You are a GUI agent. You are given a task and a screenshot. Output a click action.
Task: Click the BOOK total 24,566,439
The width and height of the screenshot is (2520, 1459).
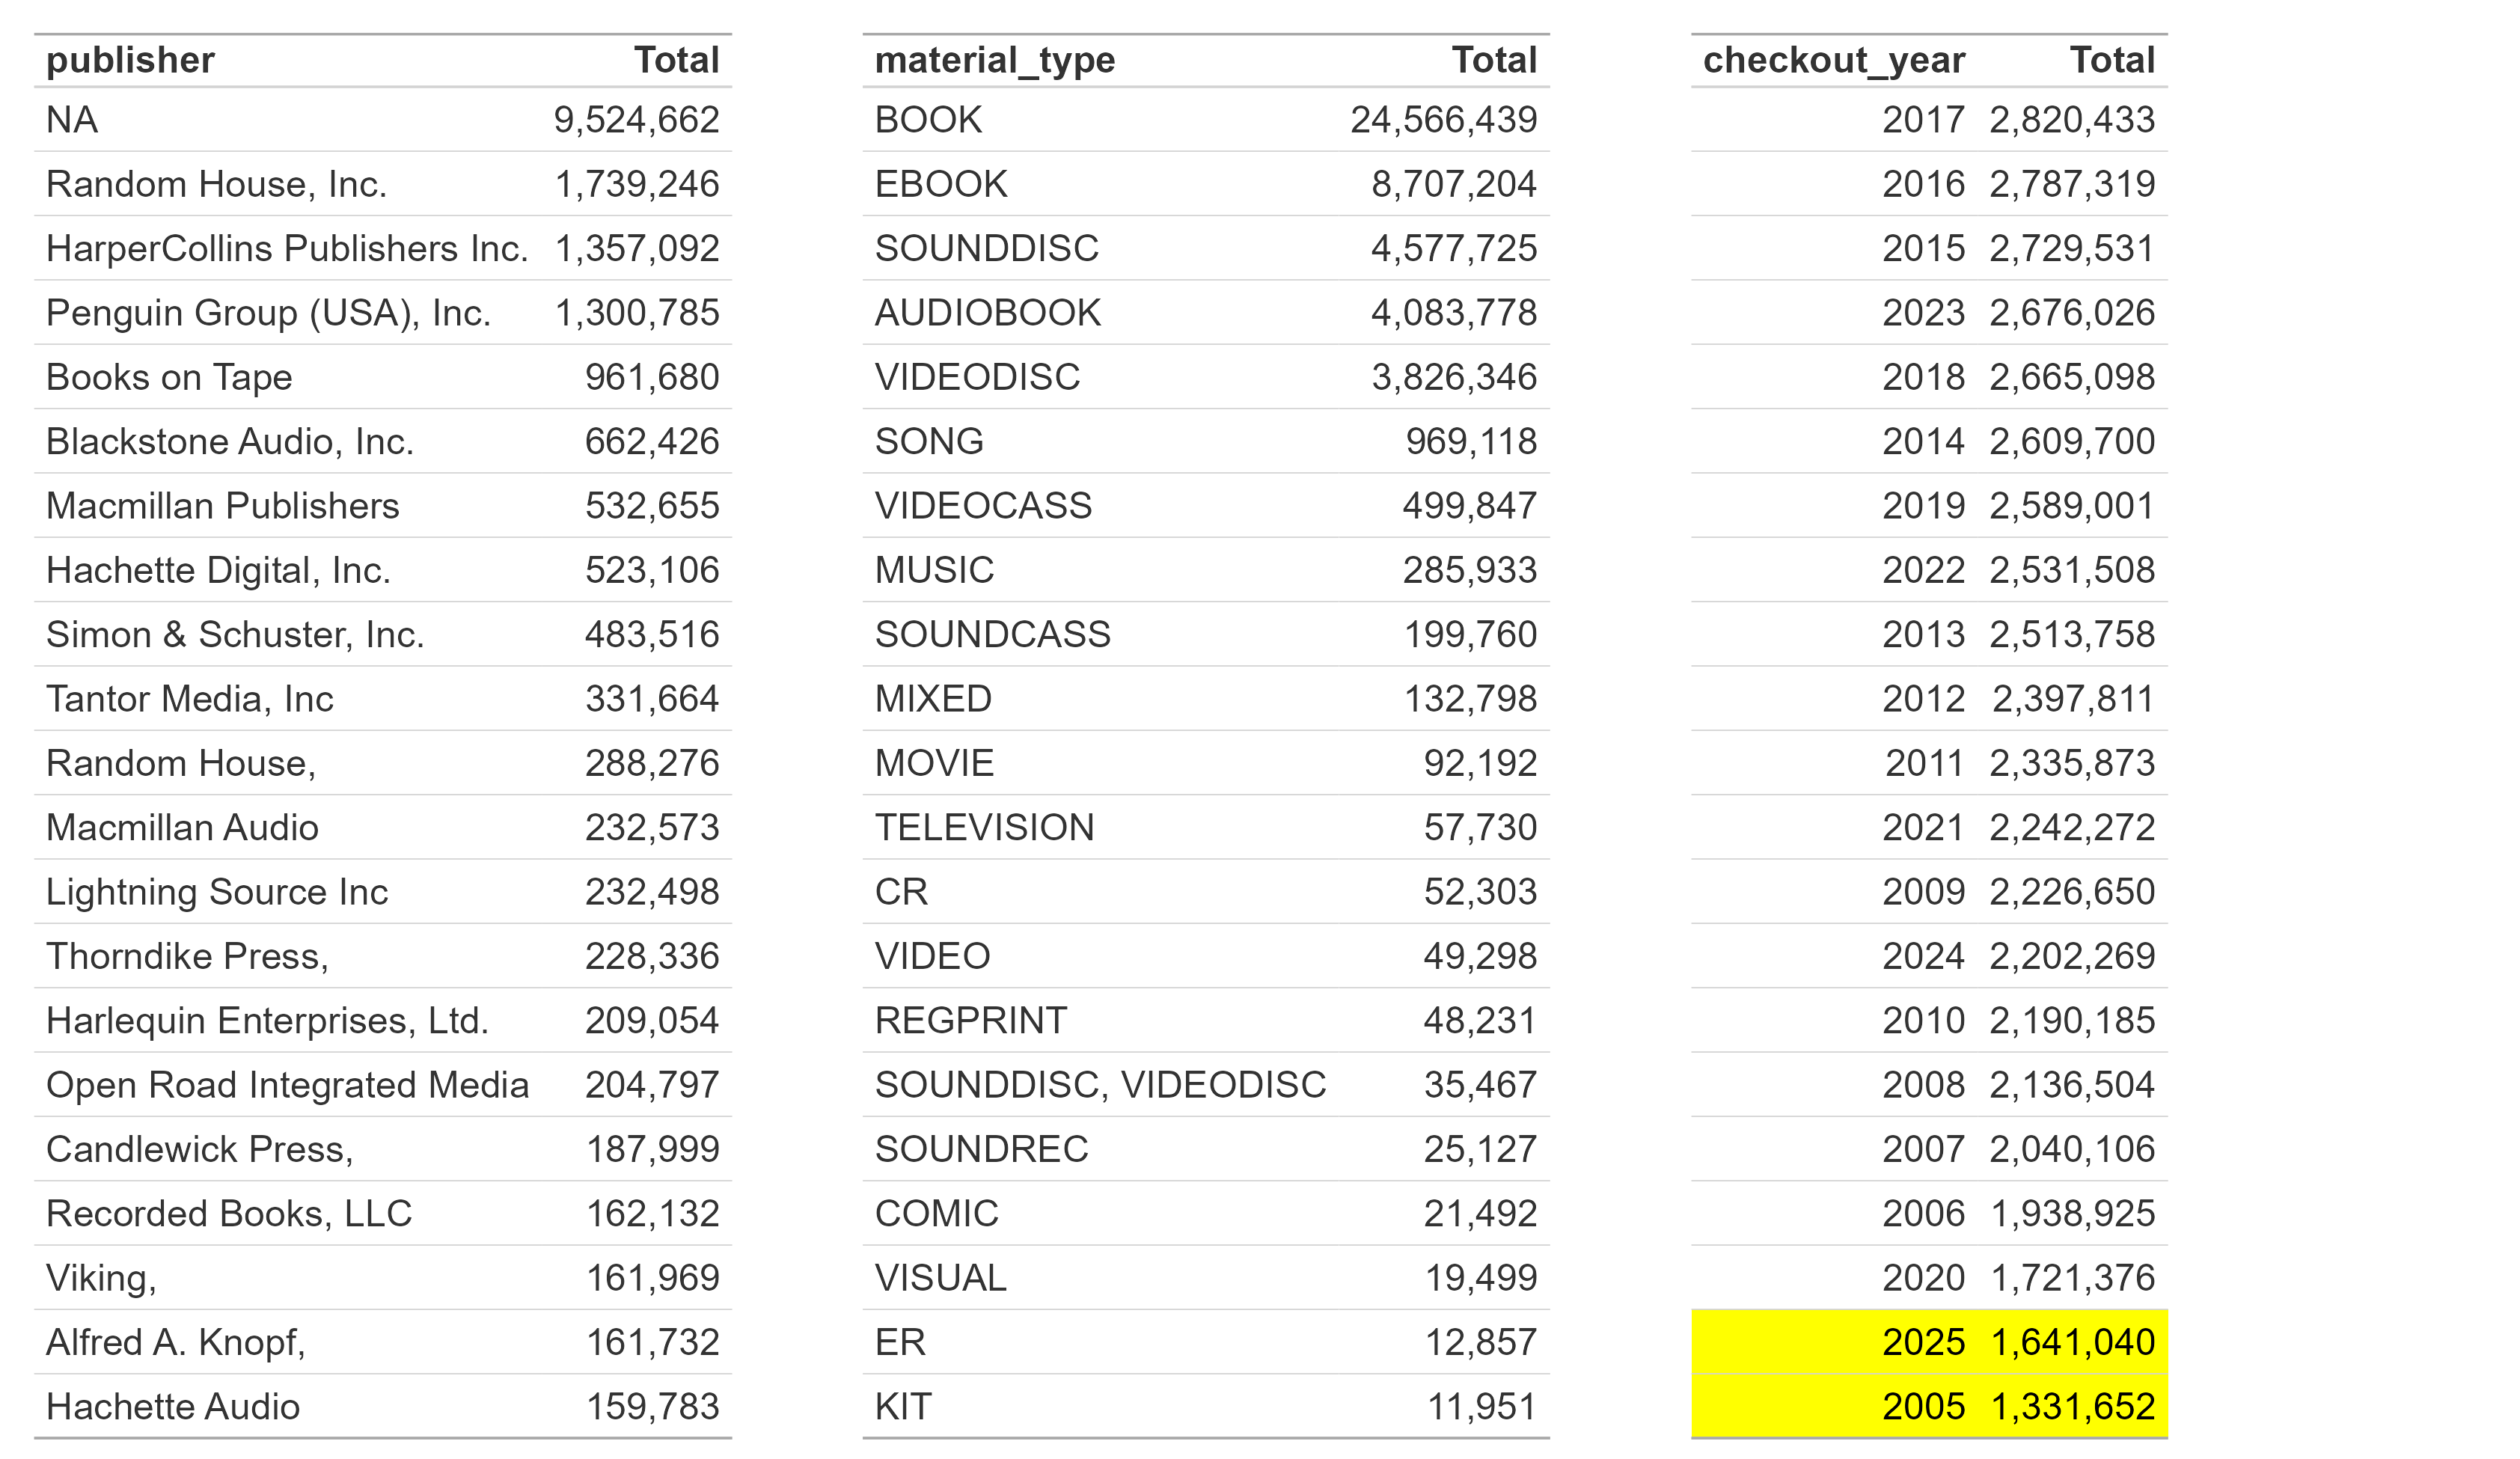point(1443,120)
